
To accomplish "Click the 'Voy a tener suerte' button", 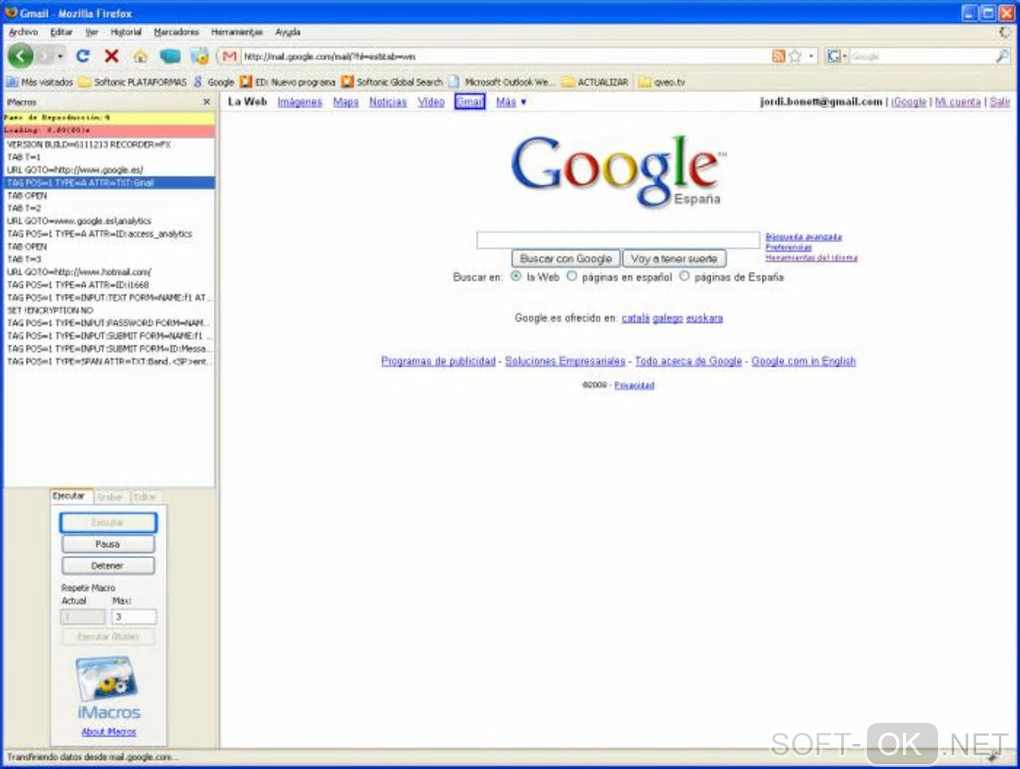I will point(674,258).
